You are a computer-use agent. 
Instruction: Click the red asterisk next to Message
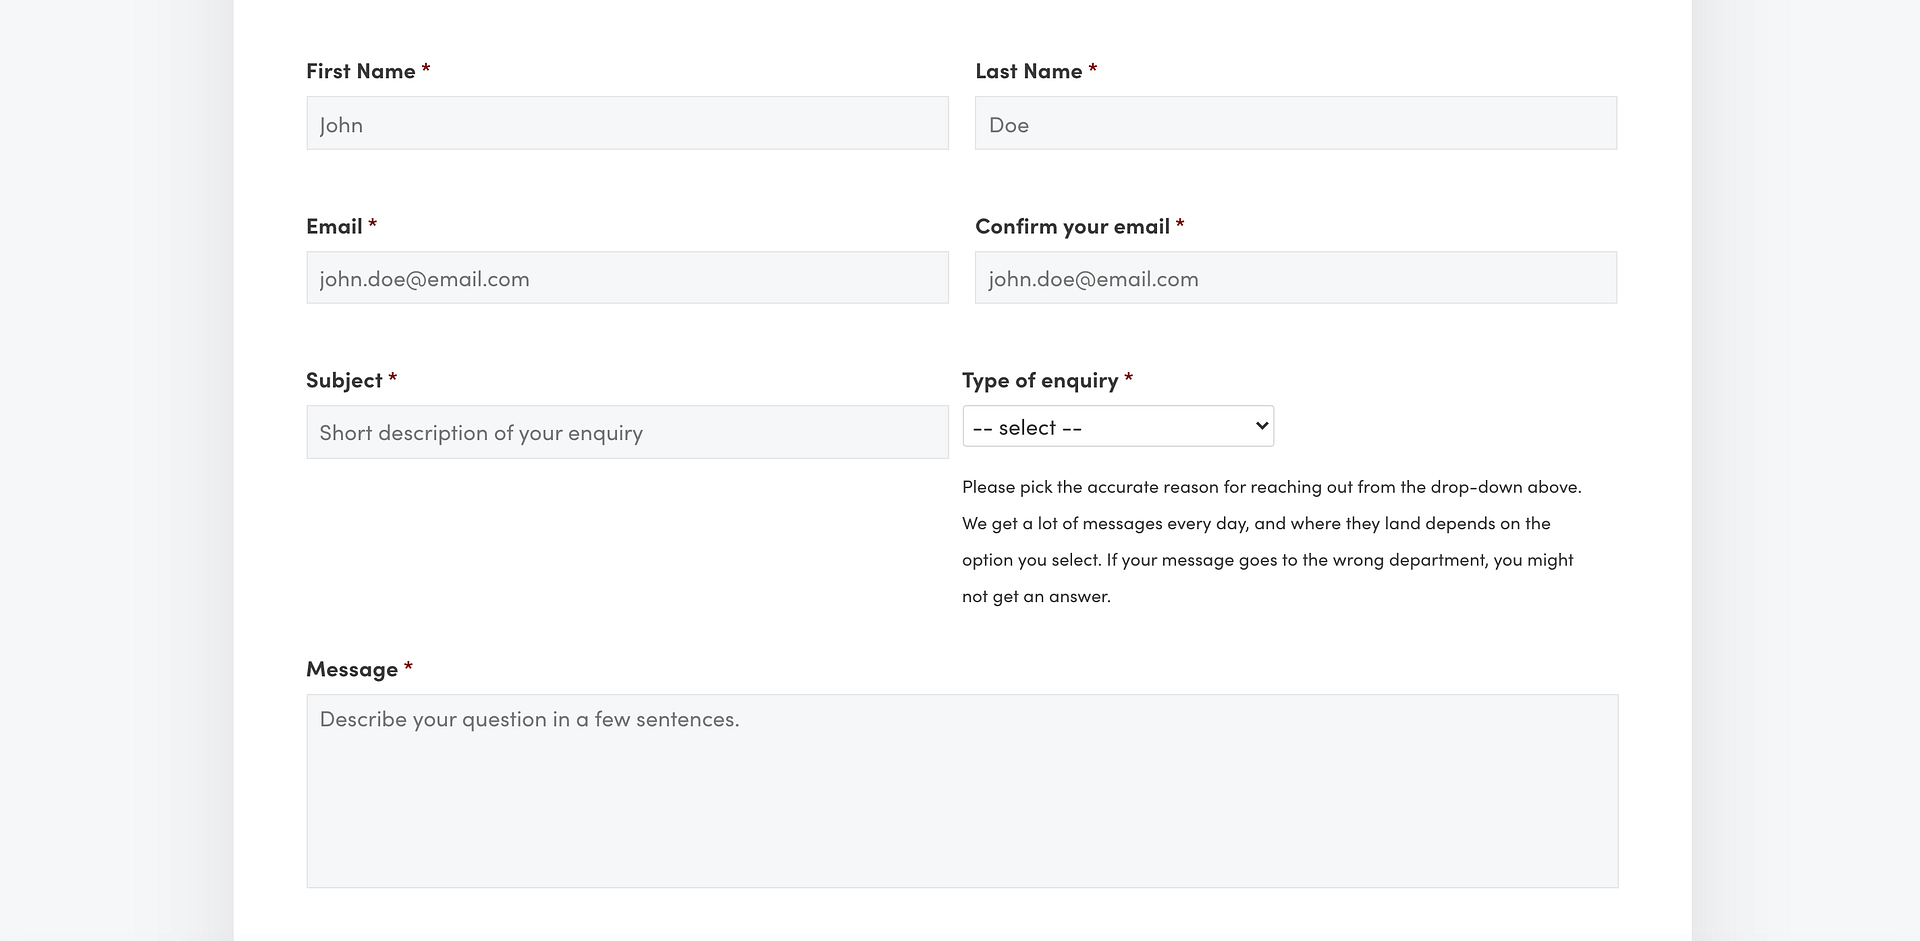click(408, 667)
